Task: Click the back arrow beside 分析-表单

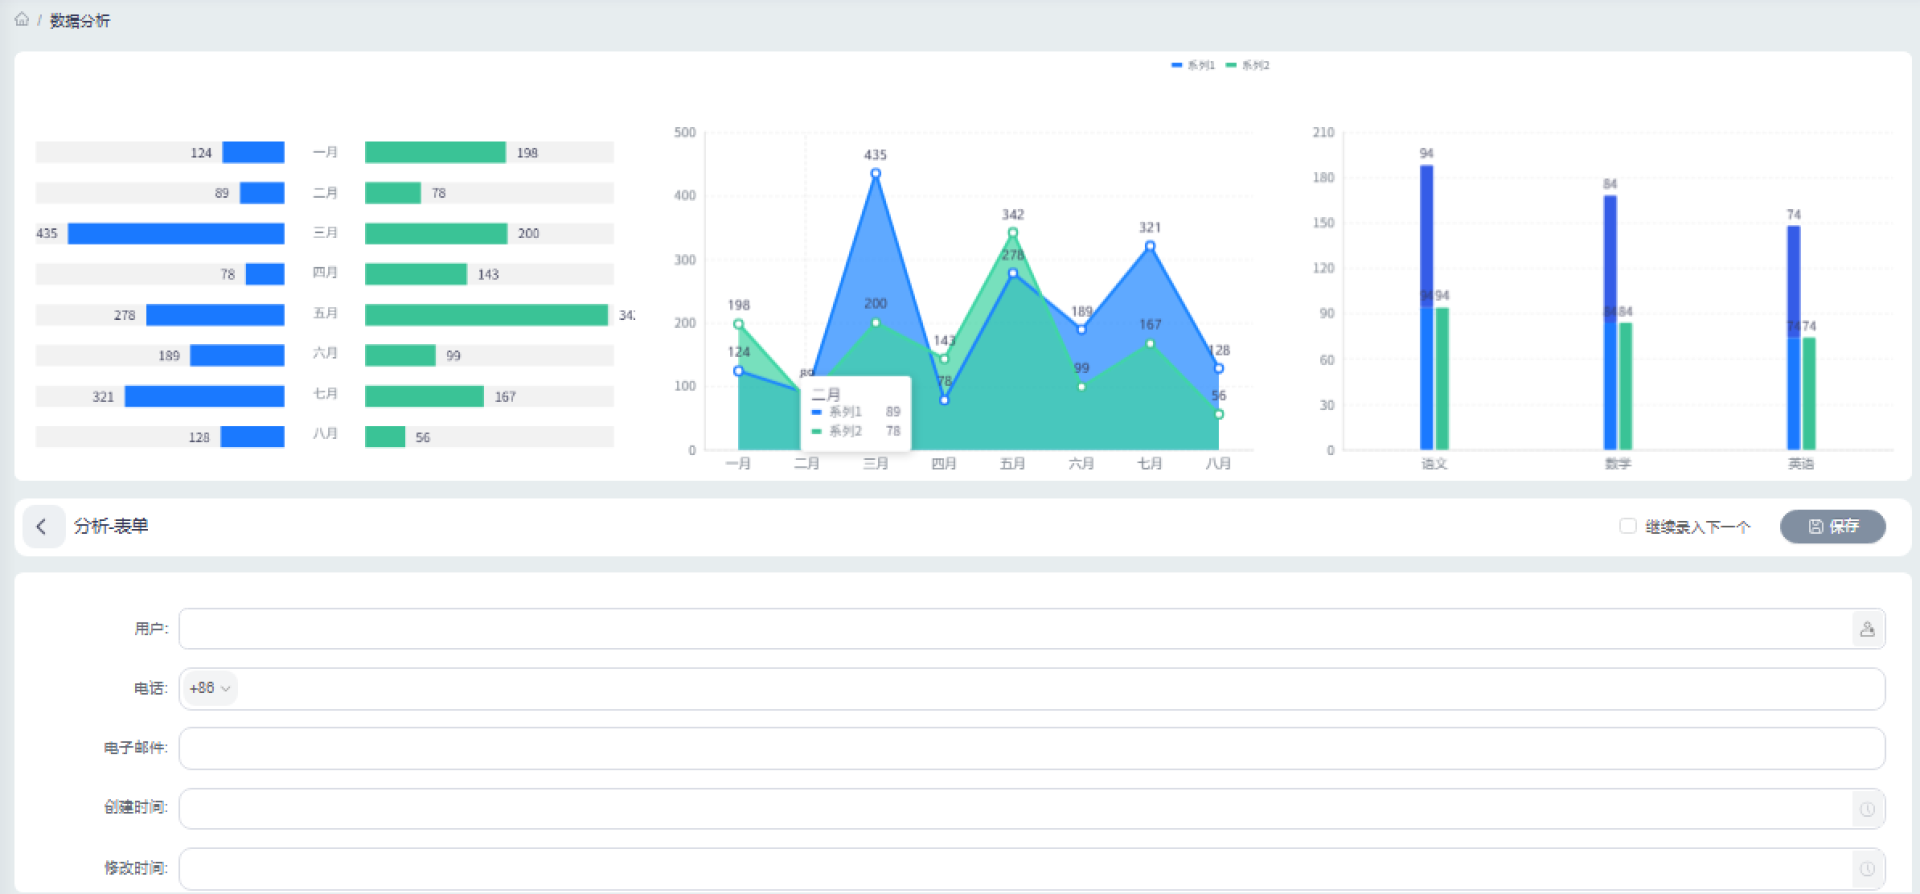Action: click(41, 527)
